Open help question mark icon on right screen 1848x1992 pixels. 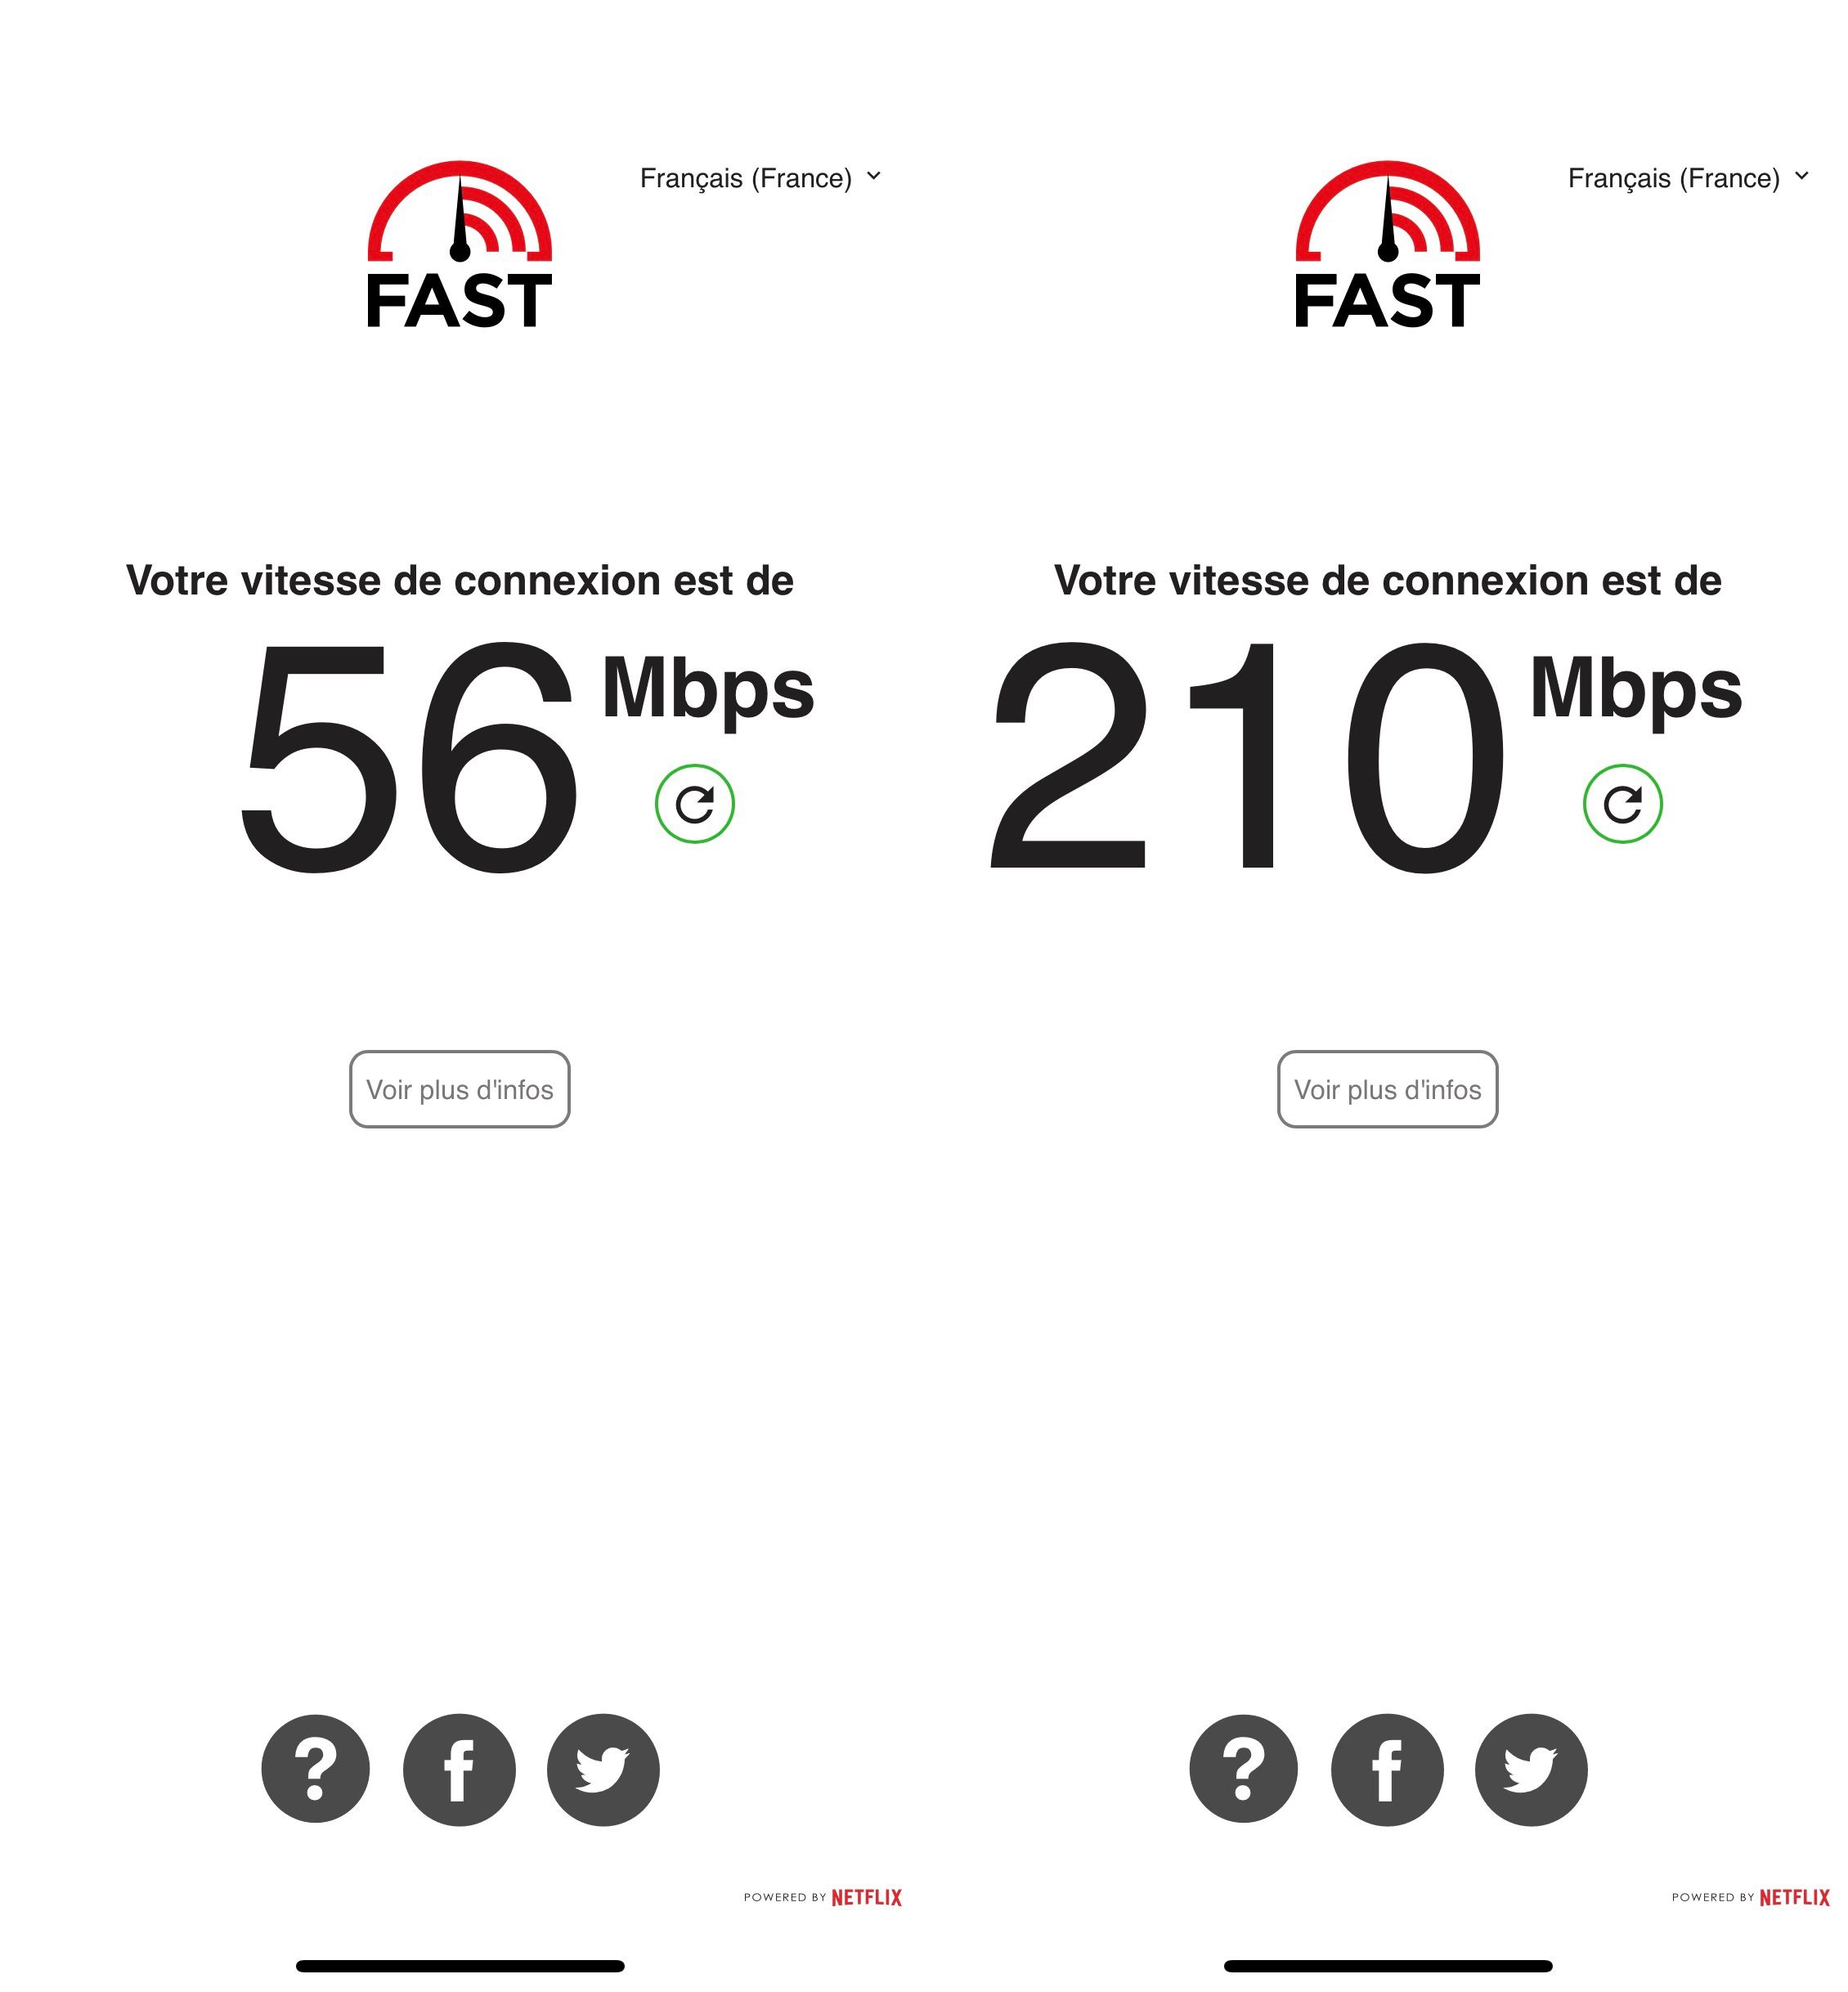coord(1243,1769)
